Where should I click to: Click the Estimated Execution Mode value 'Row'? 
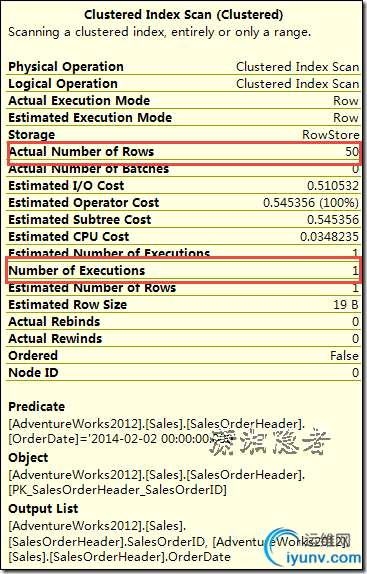point(345,118)
